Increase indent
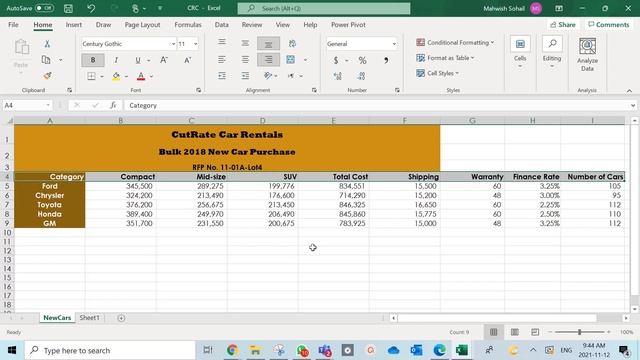Screen dimensions: 640x360 [x=245, y=76]
